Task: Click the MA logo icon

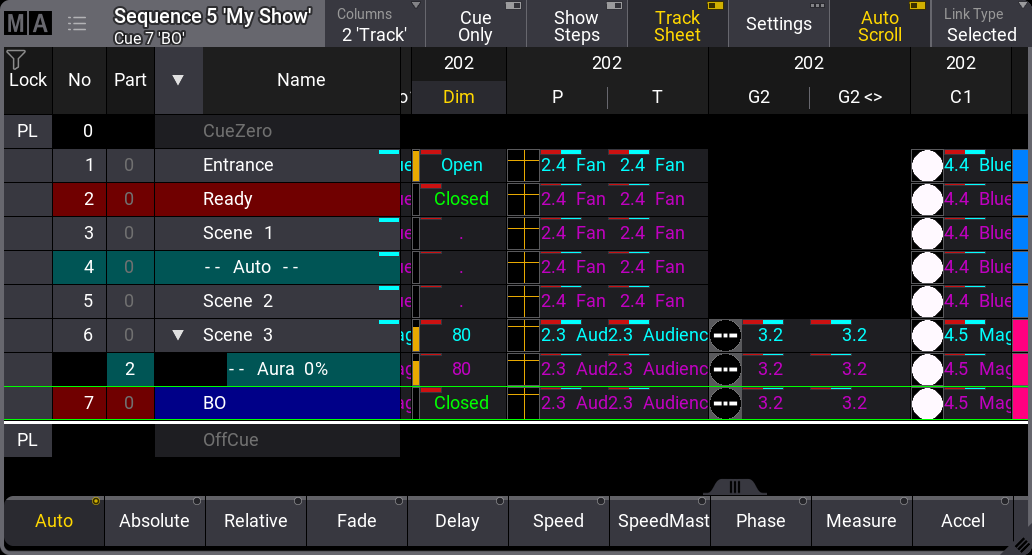Action: [27, 24]
